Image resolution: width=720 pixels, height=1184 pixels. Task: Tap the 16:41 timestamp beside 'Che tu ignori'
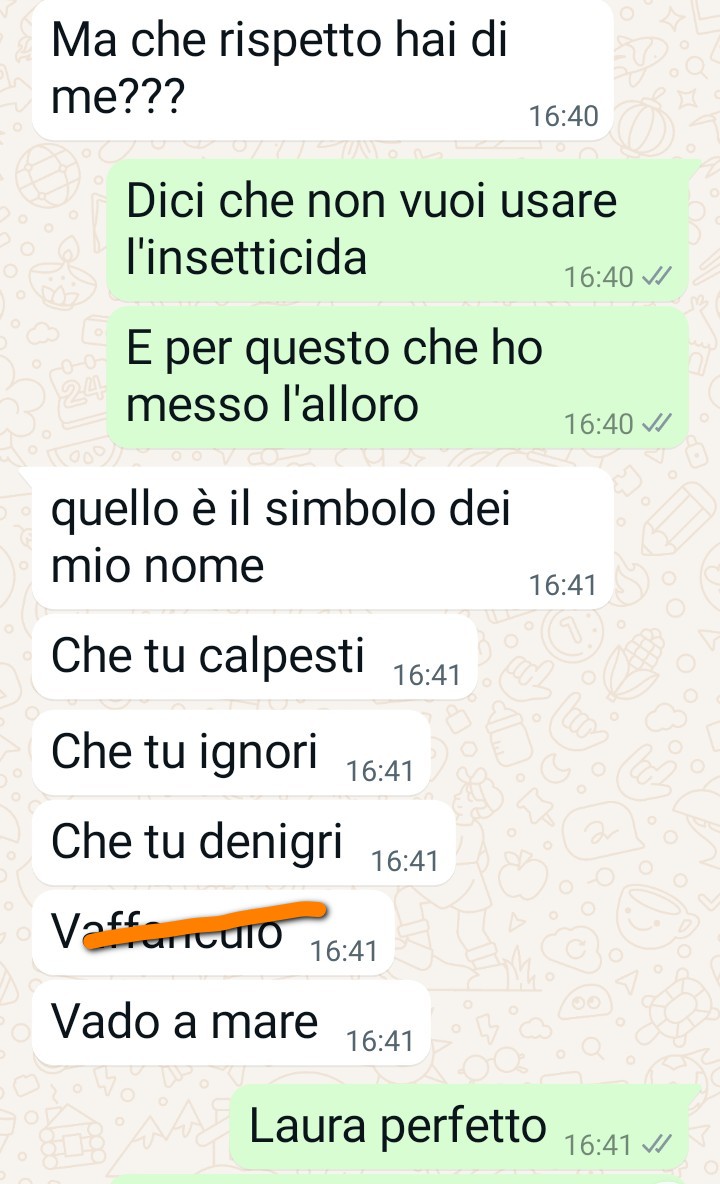click(x=380, y=771)
